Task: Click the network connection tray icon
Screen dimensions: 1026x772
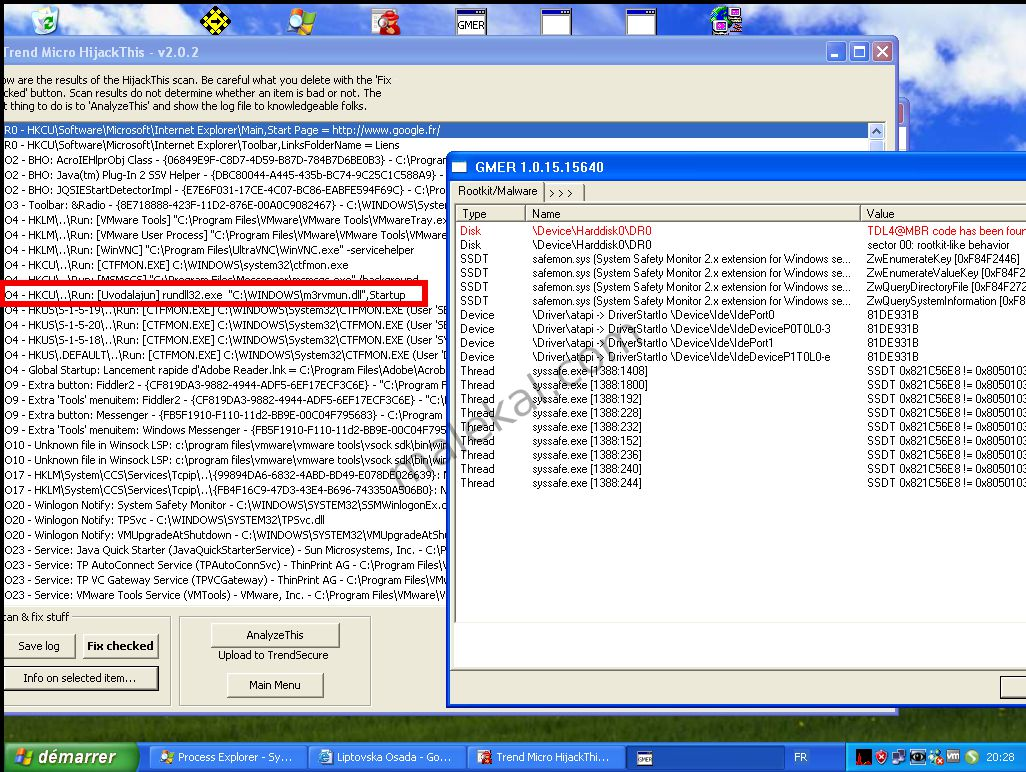Action: point(899,757)
